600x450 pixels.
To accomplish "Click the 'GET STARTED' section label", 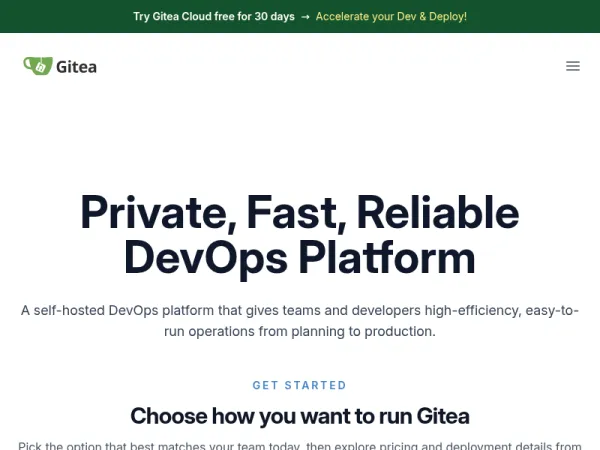I will pos(300,385).
